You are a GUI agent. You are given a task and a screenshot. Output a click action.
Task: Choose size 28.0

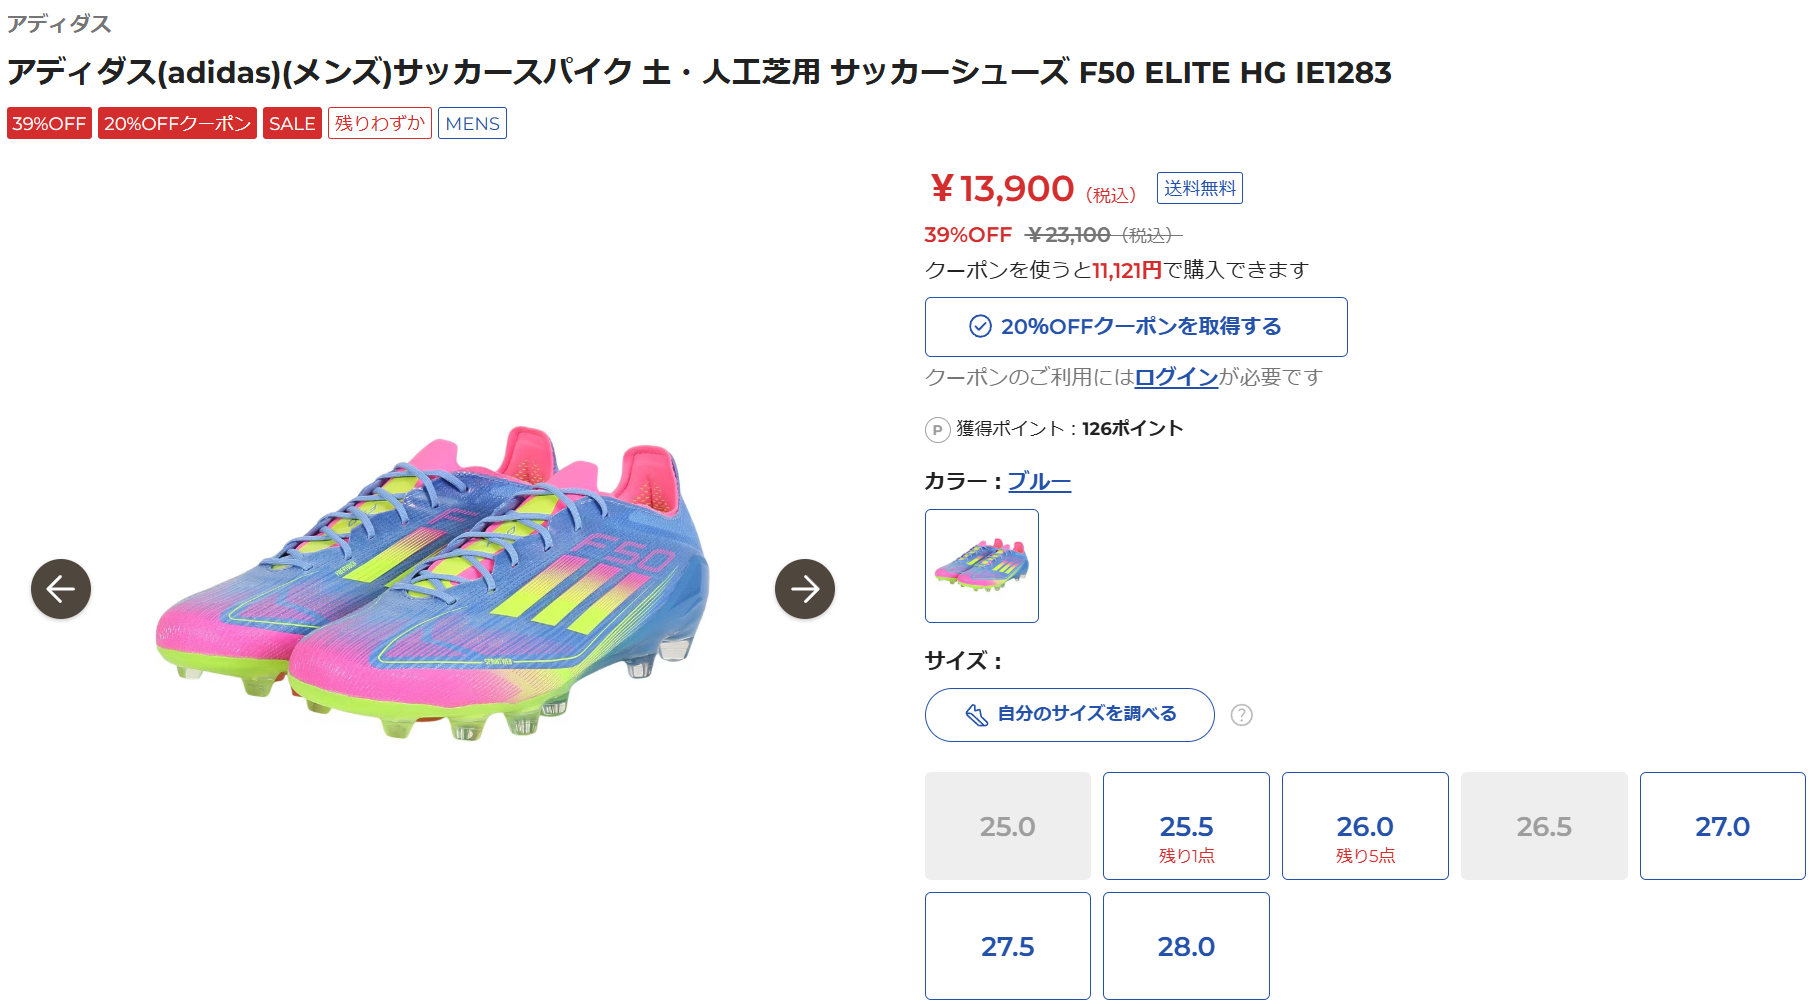pos(1186,946)
